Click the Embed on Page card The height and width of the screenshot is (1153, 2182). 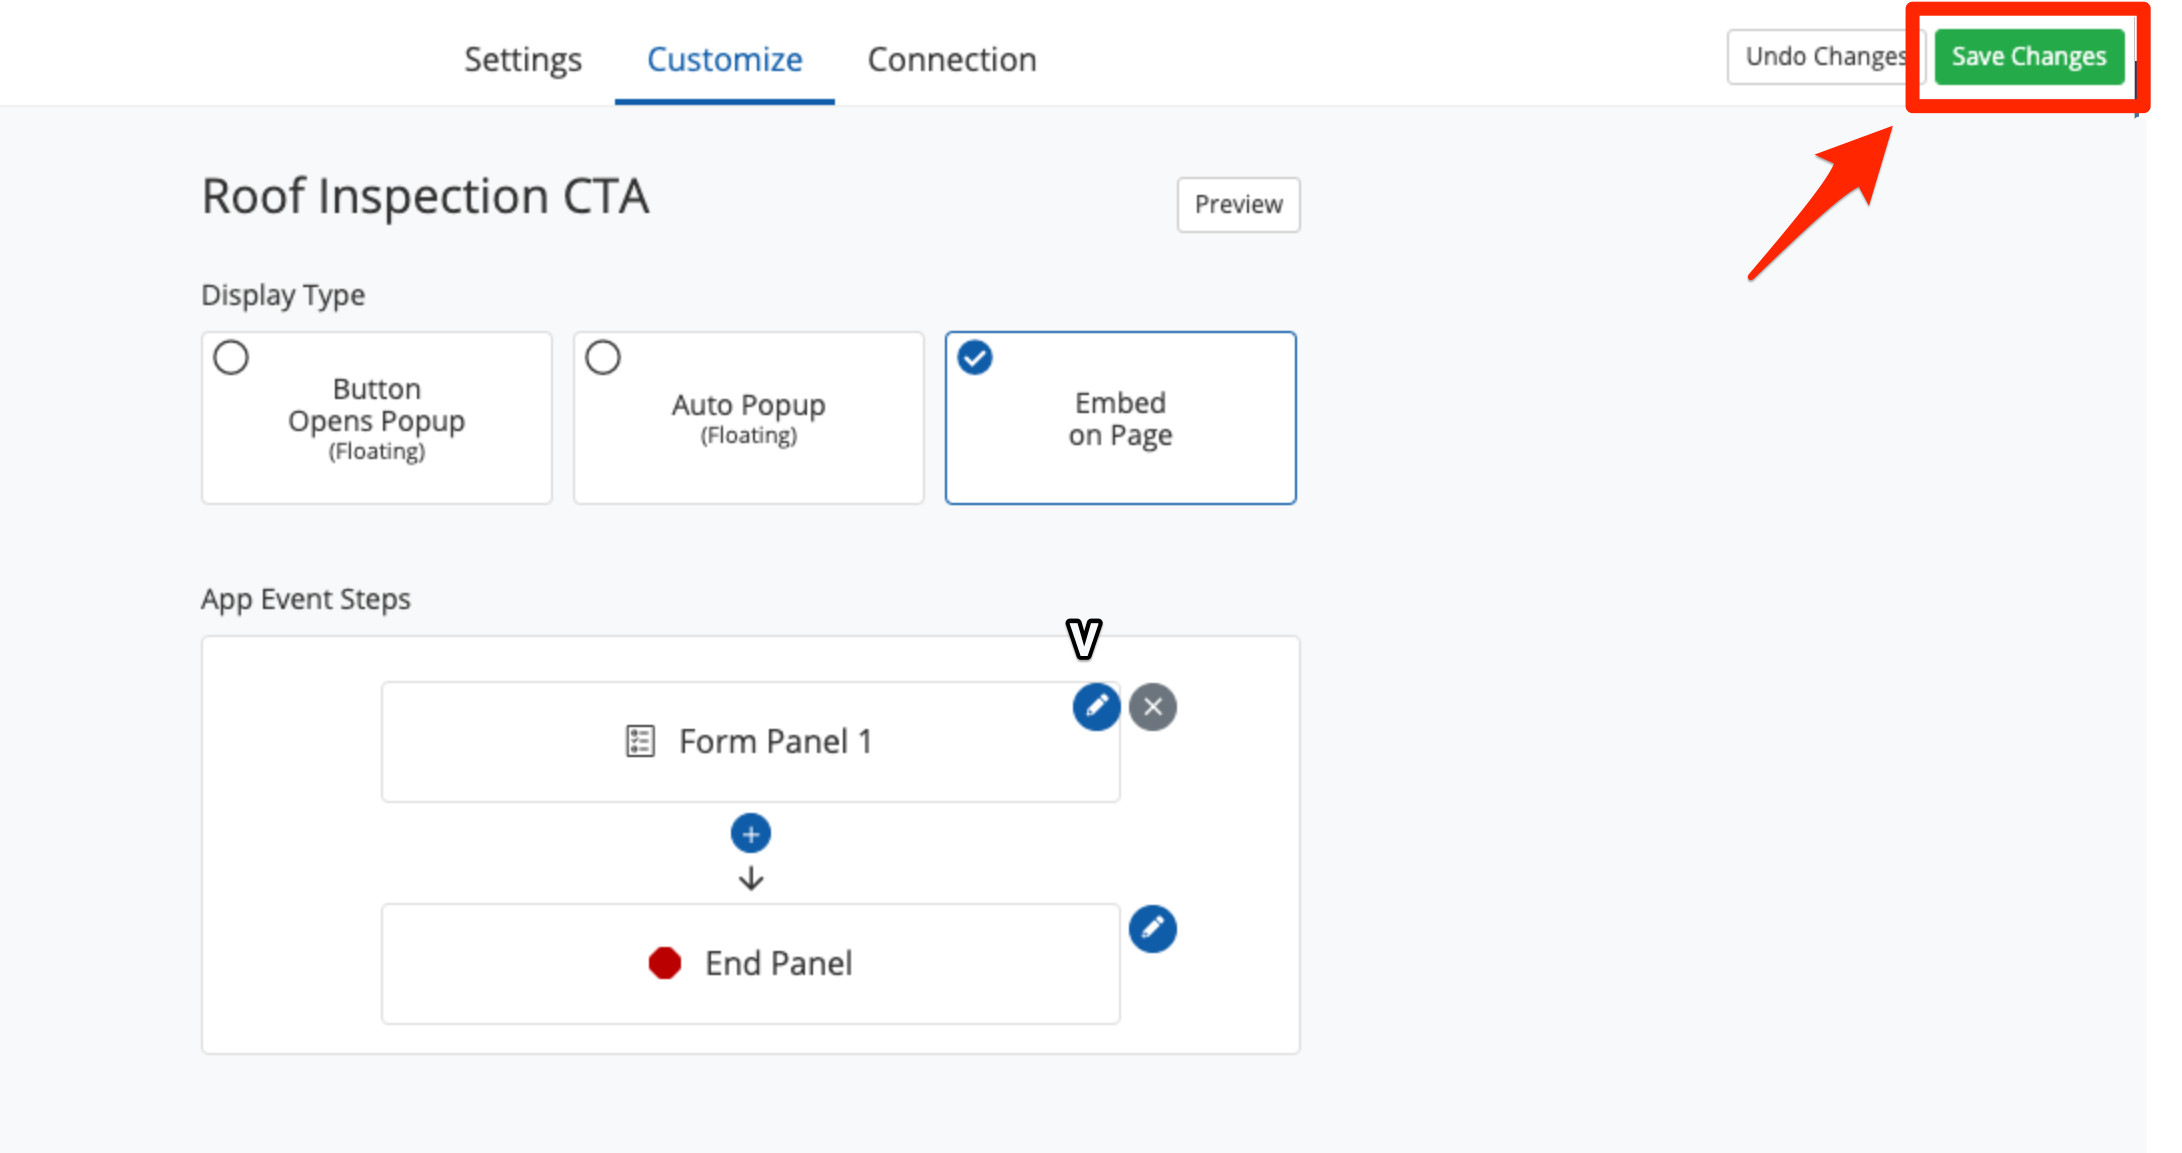pos(1120,418)
